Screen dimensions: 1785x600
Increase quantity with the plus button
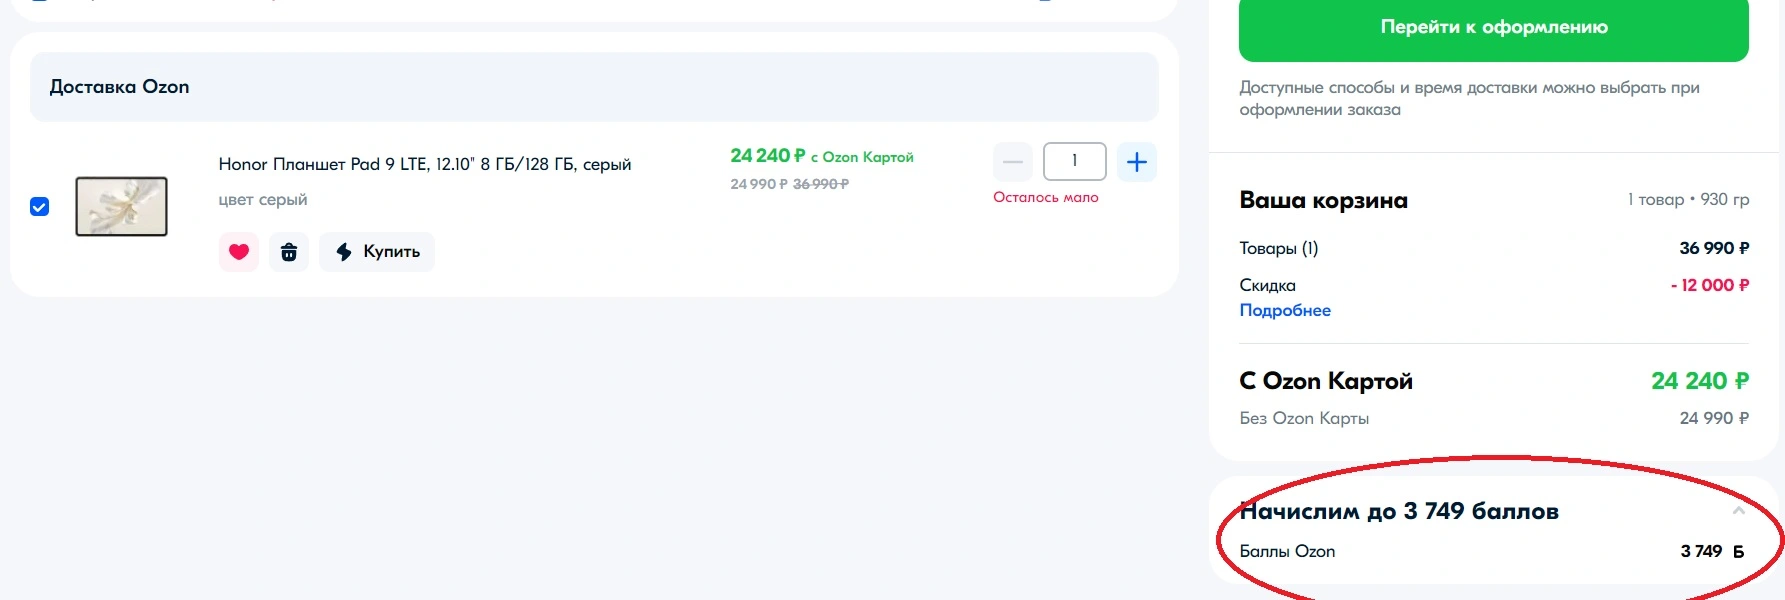1137,162
